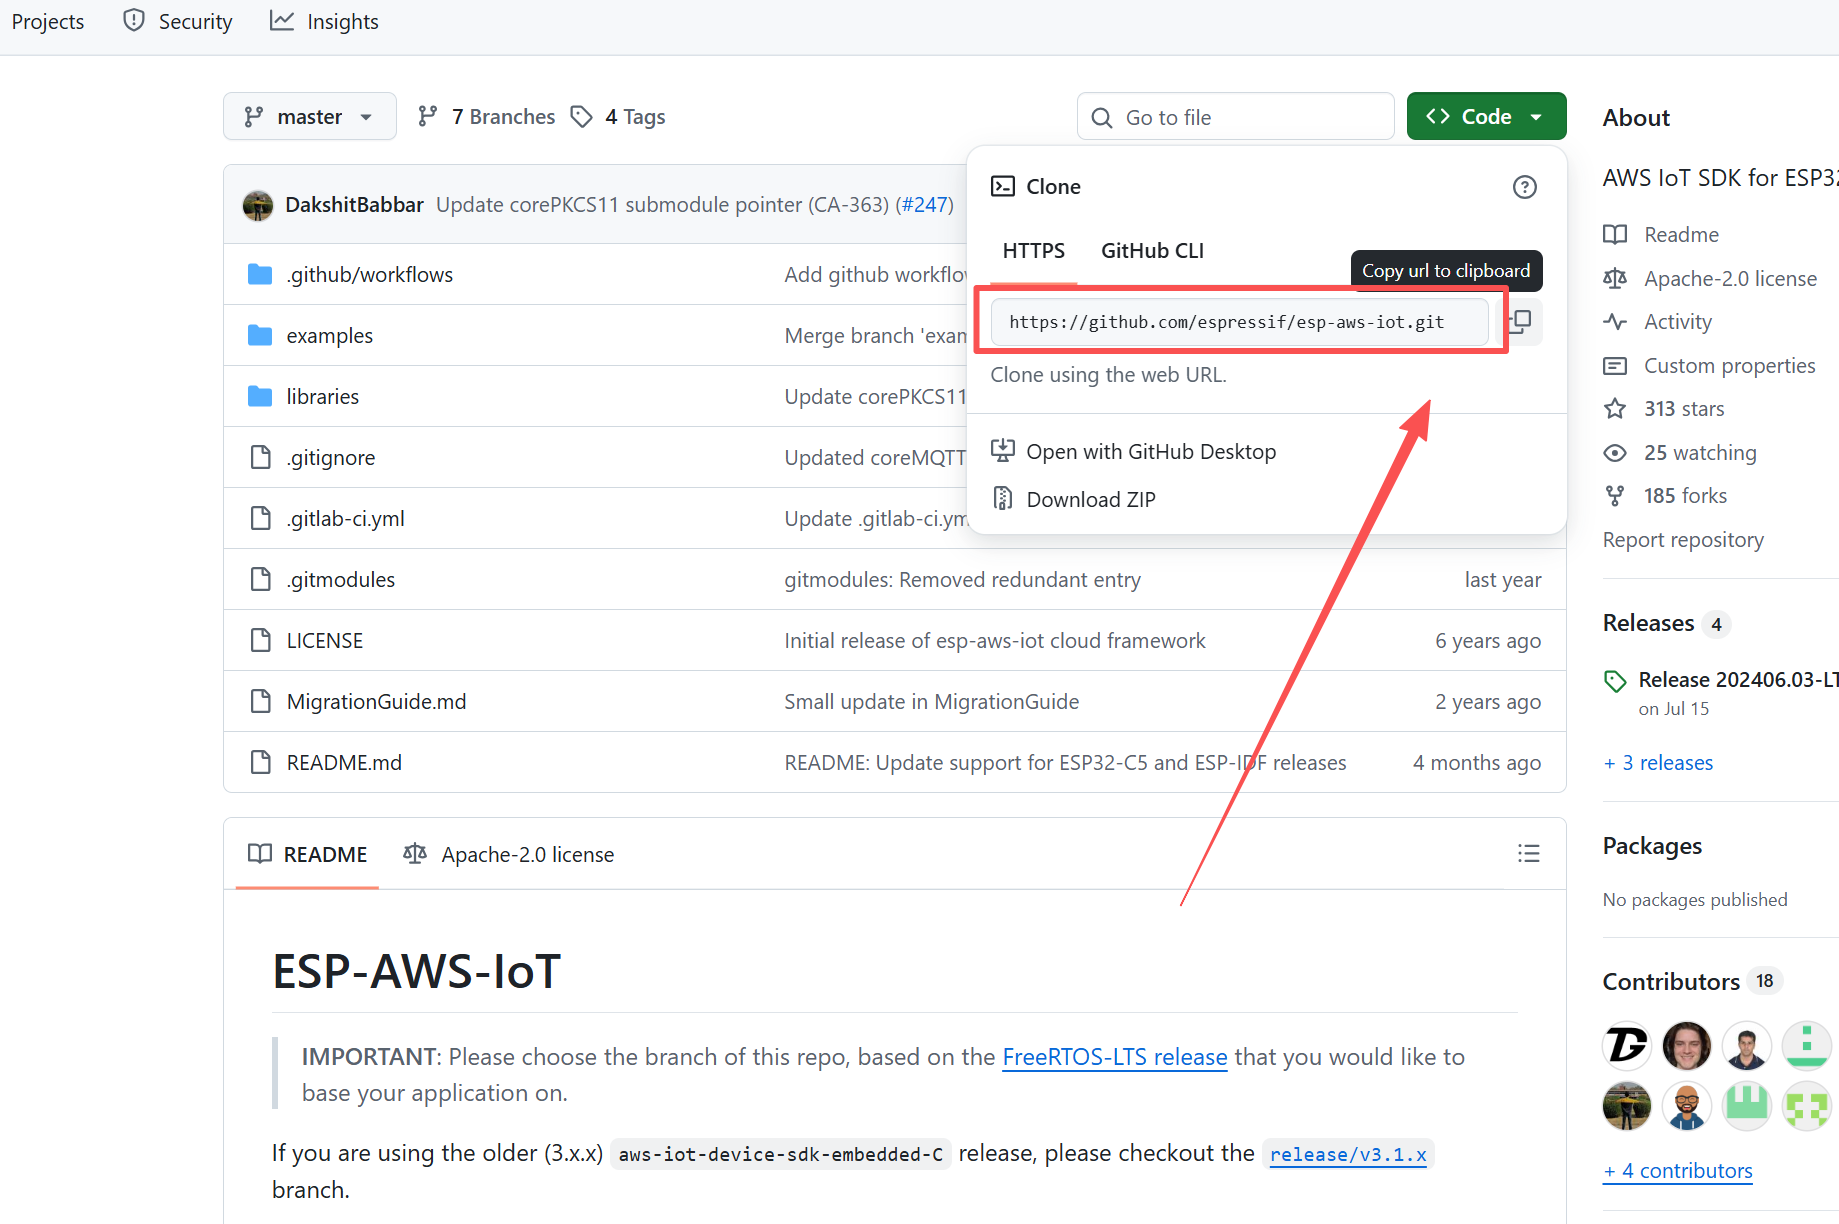Open the FreeRTOS-LTS release link
This screenshot has height=1224, width=1839.
click(1114, 1057)
